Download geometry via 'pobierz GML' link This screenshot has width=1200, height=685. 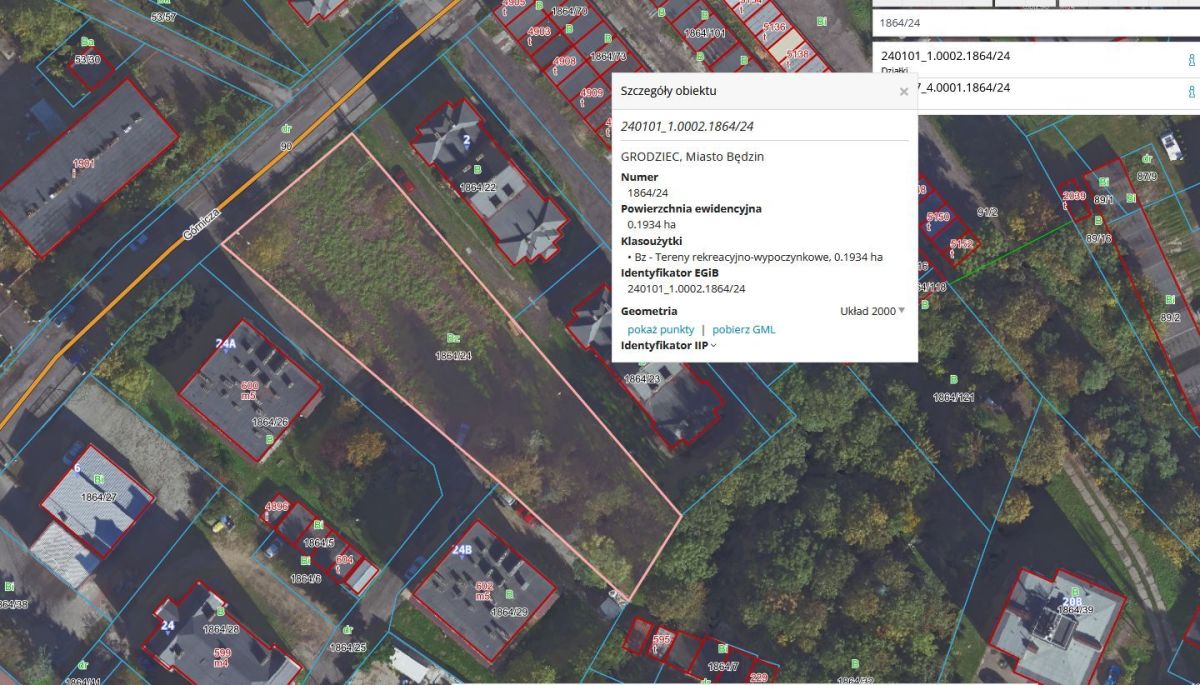click(x=743, y=329)
